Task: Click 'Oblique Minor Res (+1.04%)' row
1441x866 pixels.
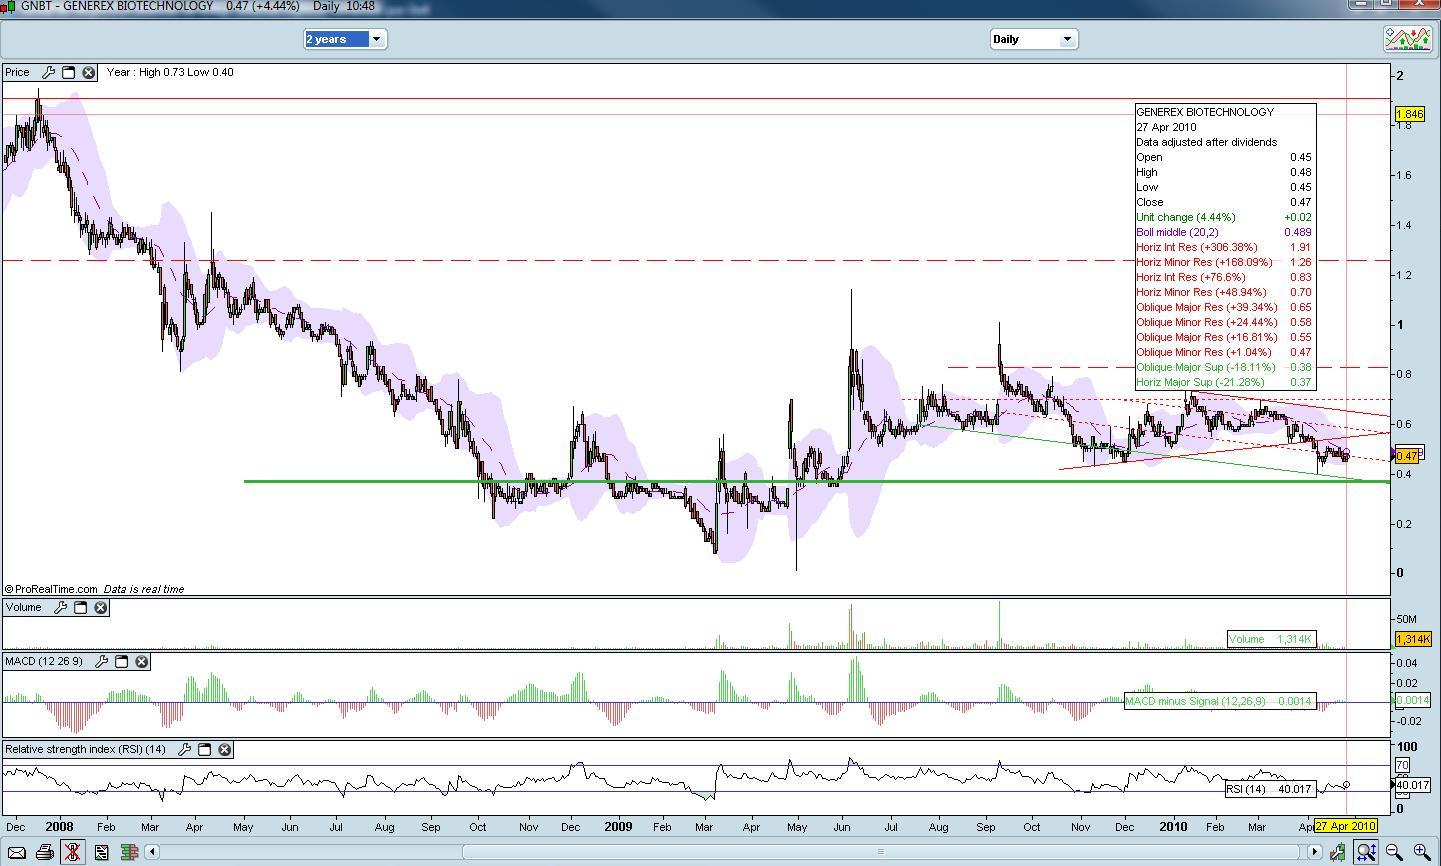Action: coord(1224,352)
